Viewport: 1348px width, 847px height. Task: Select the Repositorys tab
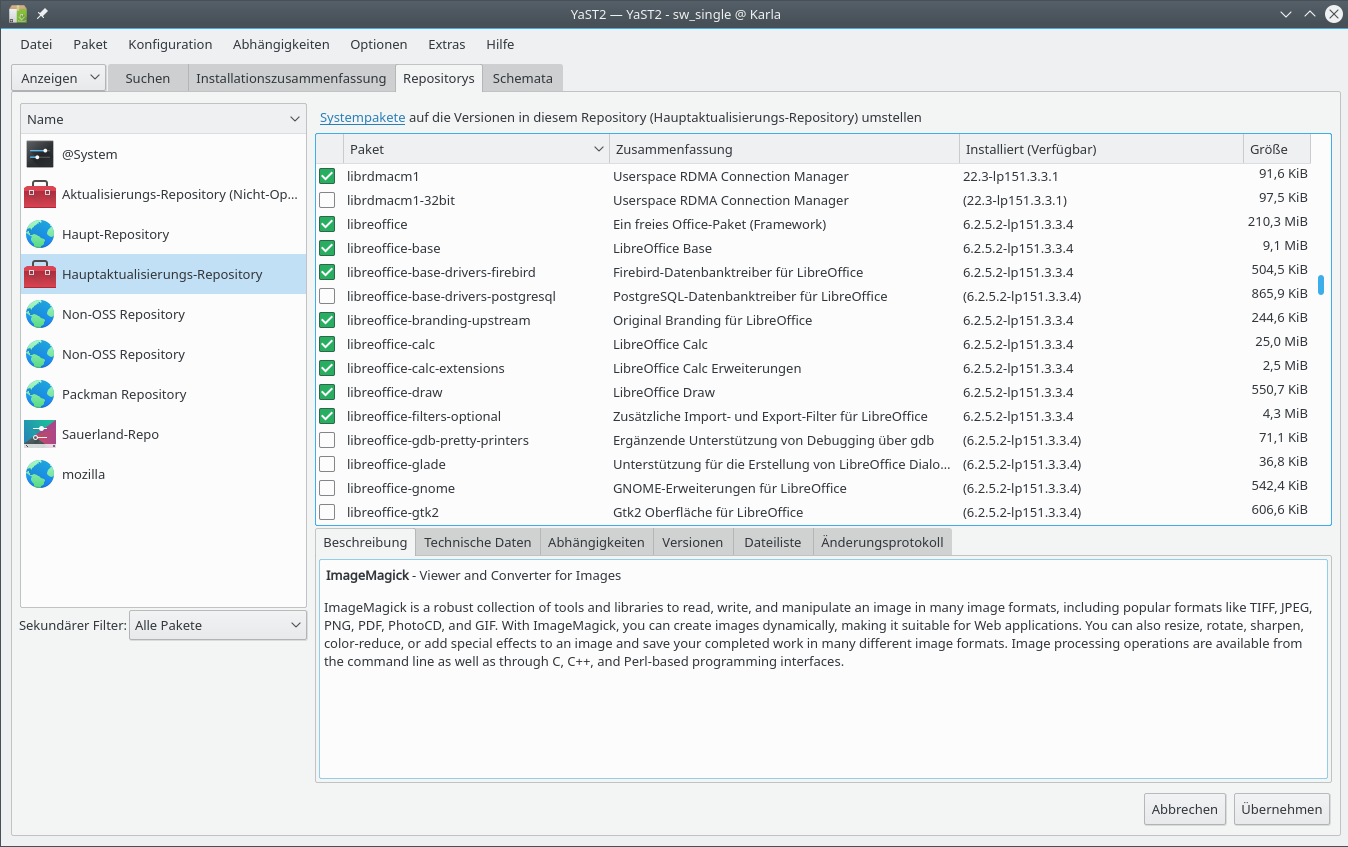(x=439, y=78)
